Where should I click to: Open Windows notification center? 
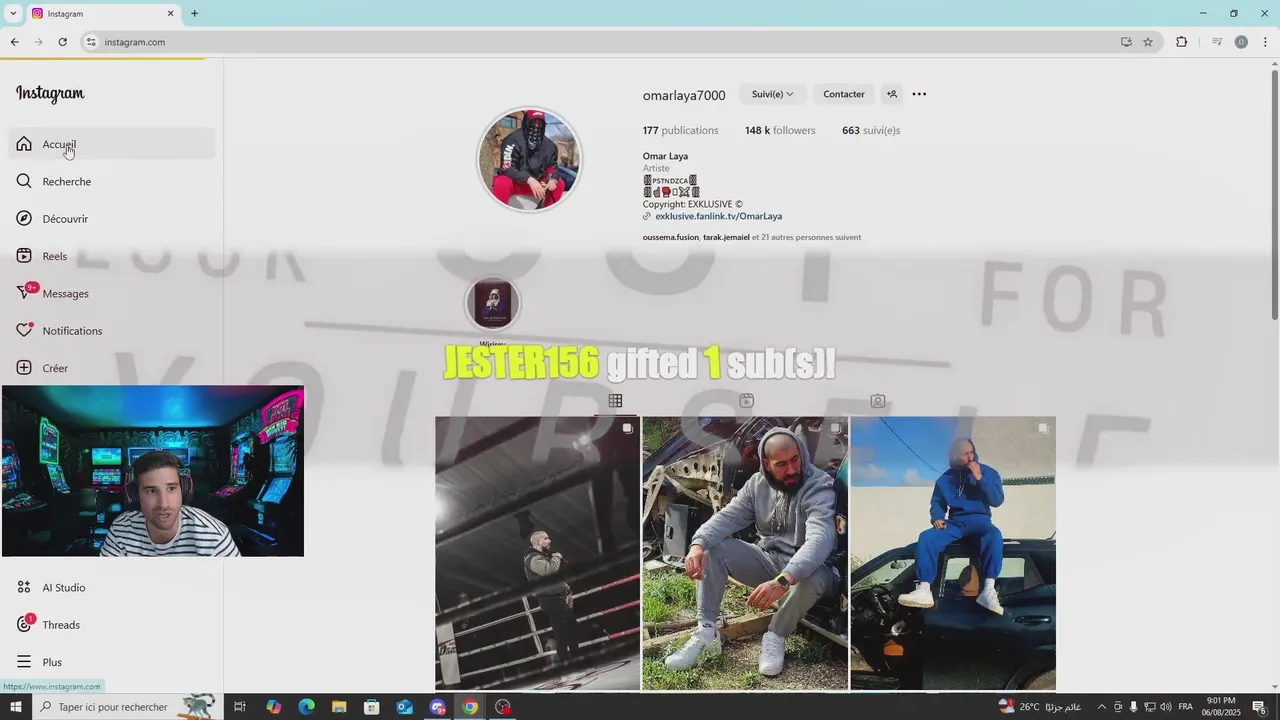(x=1259, y=707)
